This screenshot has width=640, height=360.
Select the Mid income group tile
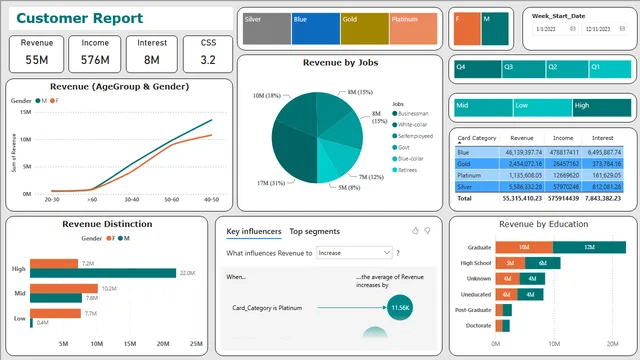(483, 108)
